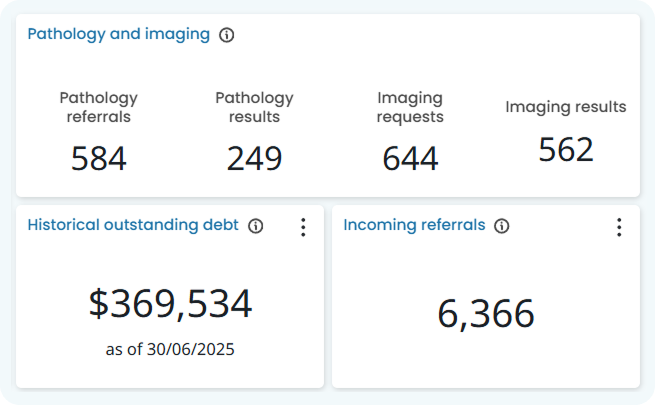Select the Imaging requests value 644
The width and height of the screenshot is (655, 405).
click(x=410, y=159)
